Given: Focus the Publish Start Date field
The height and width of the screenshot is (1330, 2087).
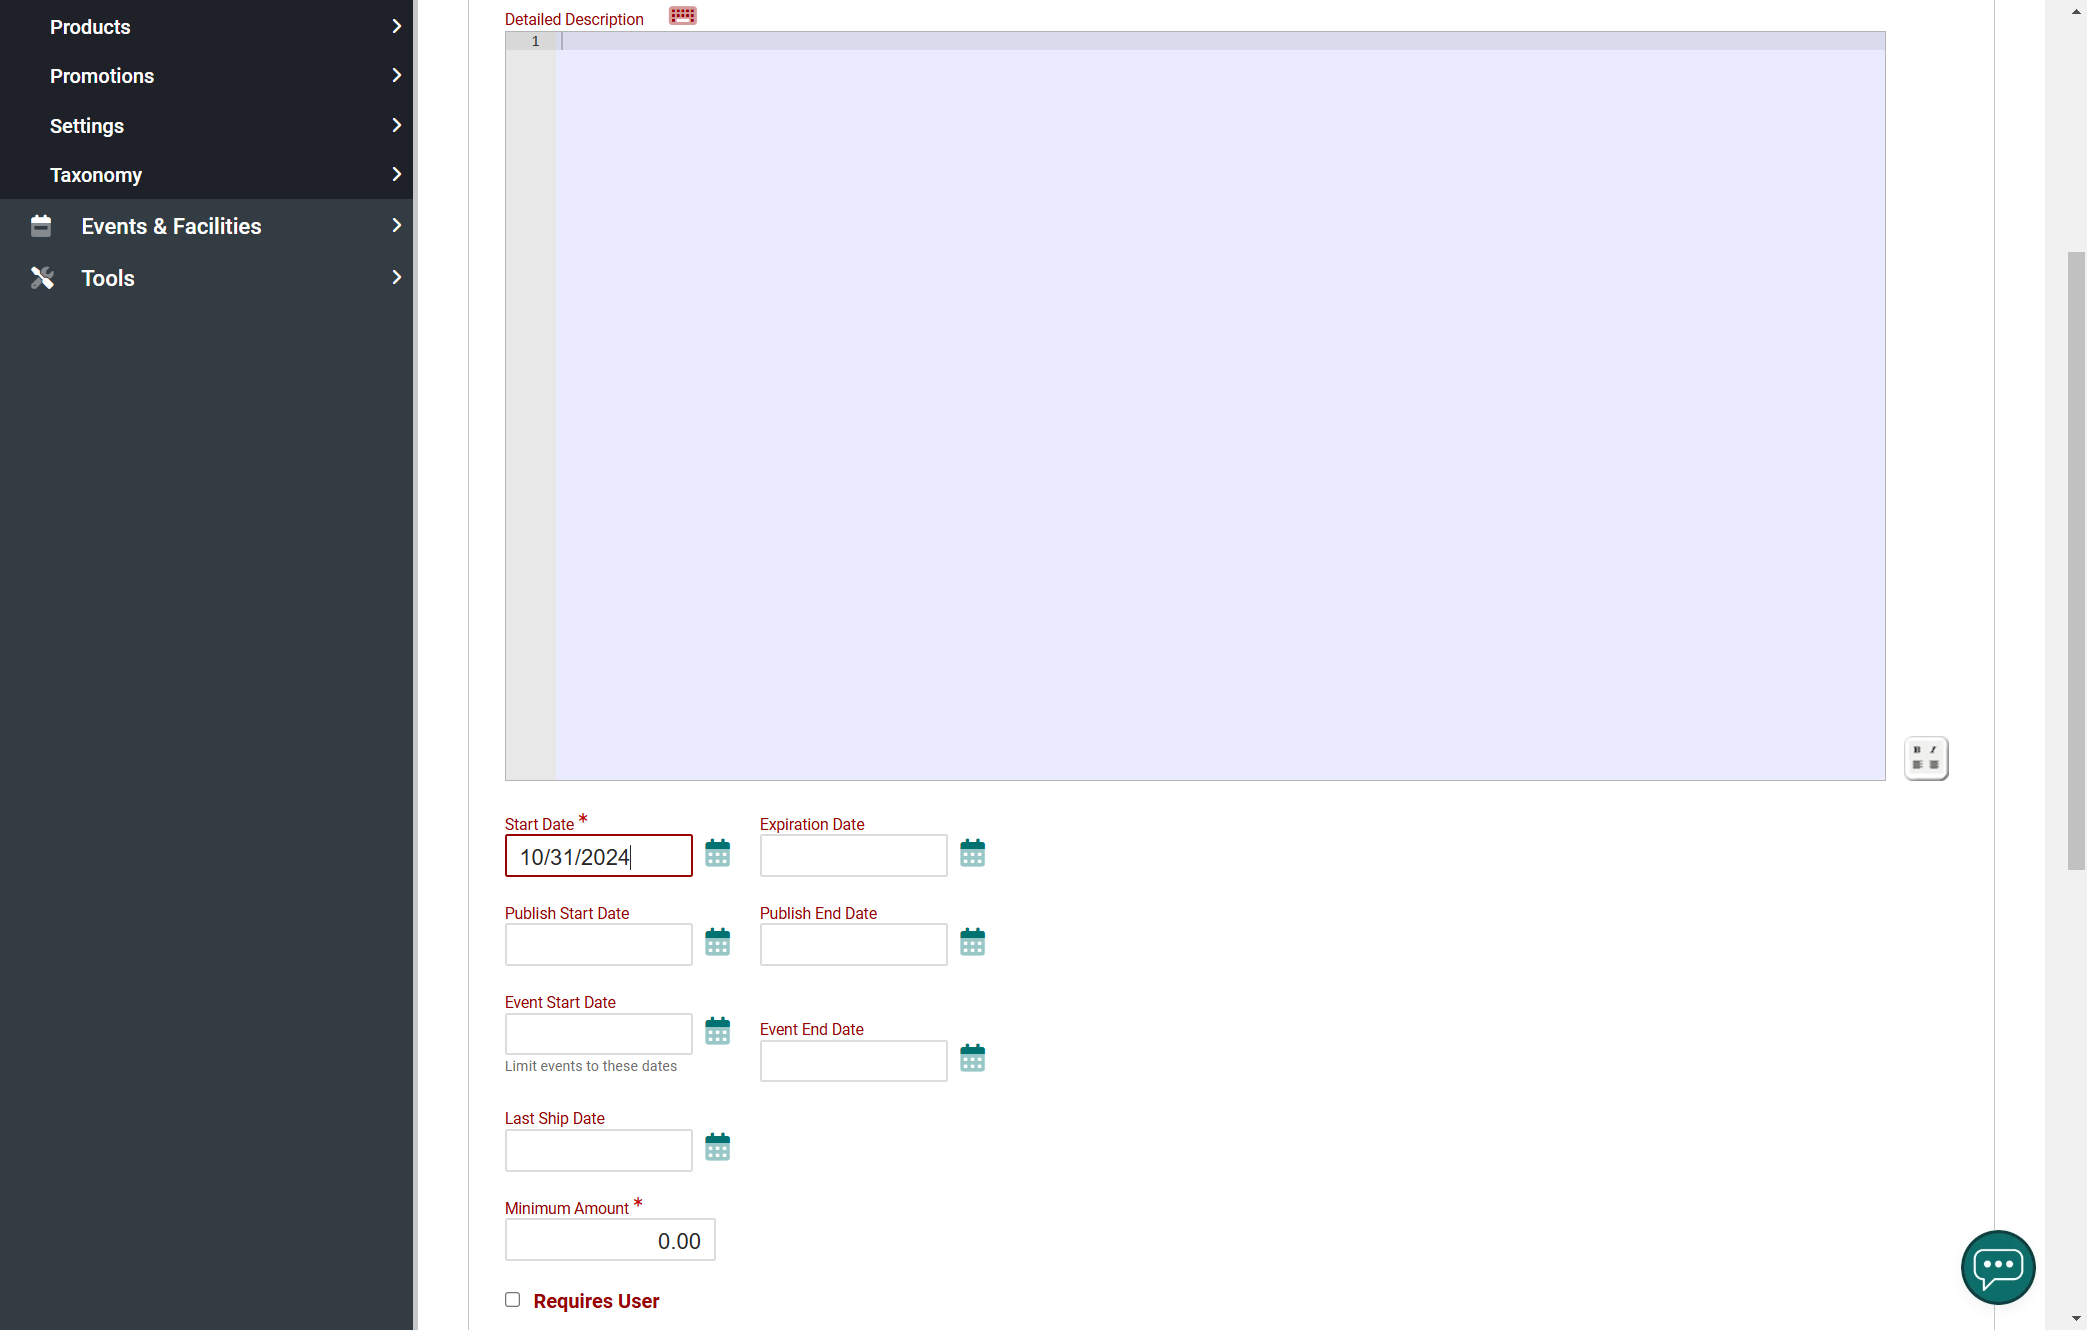Looking at the screenshot, I should point(598,945).
